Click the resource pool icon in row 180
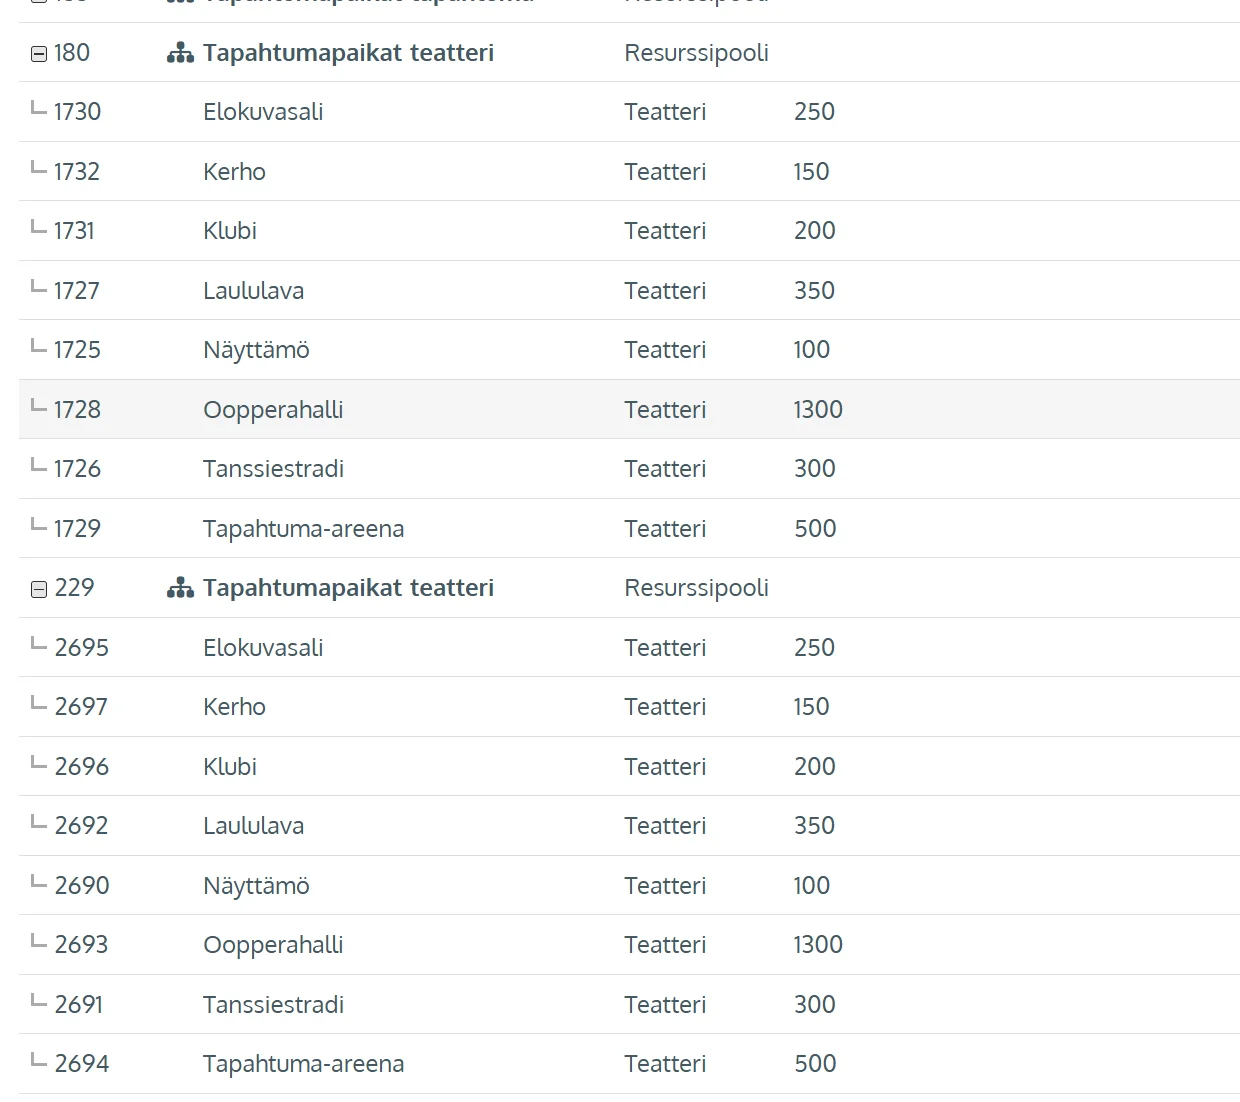 tap(180, 53)
